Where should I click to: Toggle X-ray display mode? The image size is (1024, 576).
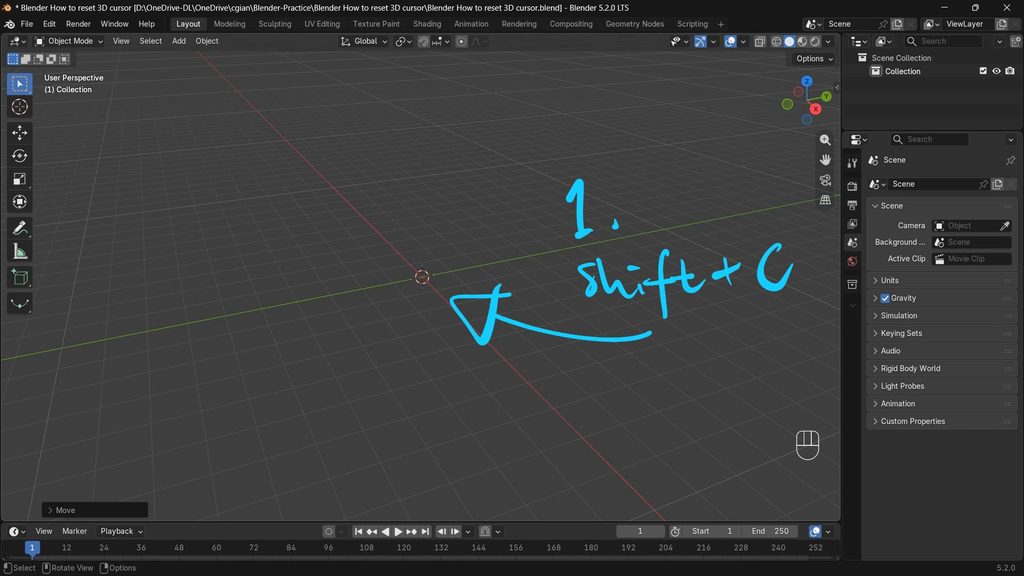click(x=760, y=41)
